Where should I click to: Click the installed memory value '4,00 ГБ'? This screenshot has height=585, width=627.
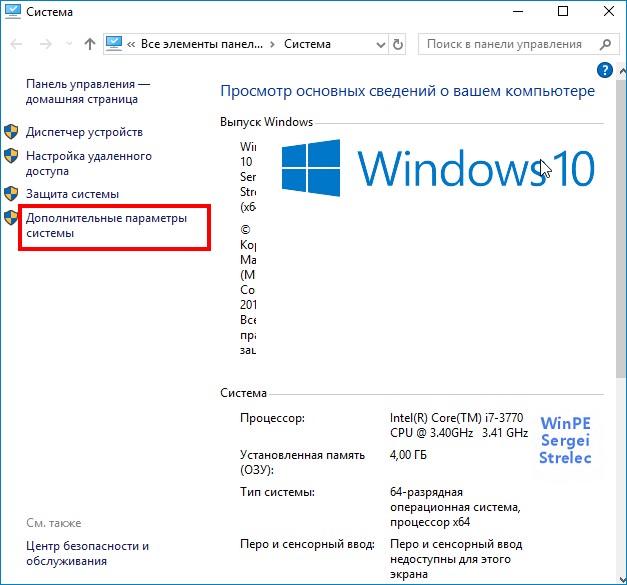(x=408, y=455)
